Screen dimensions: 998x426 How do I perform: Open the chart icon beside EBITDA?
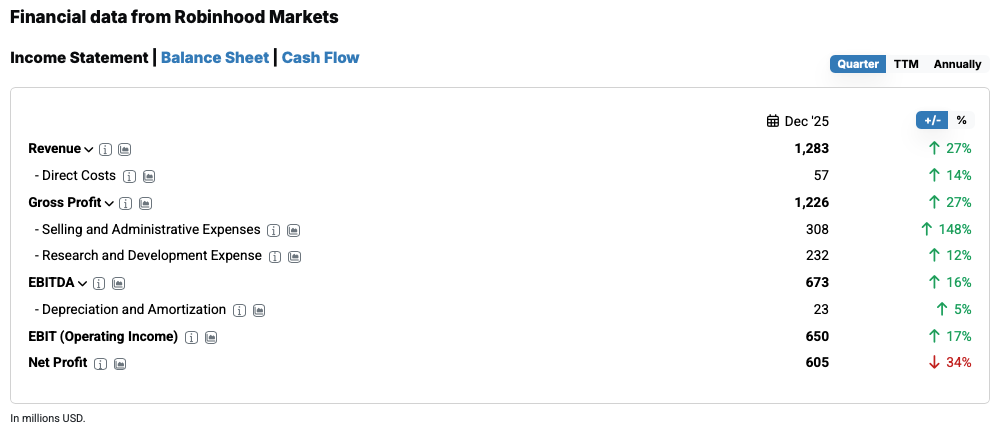click(x=119, y=284)
